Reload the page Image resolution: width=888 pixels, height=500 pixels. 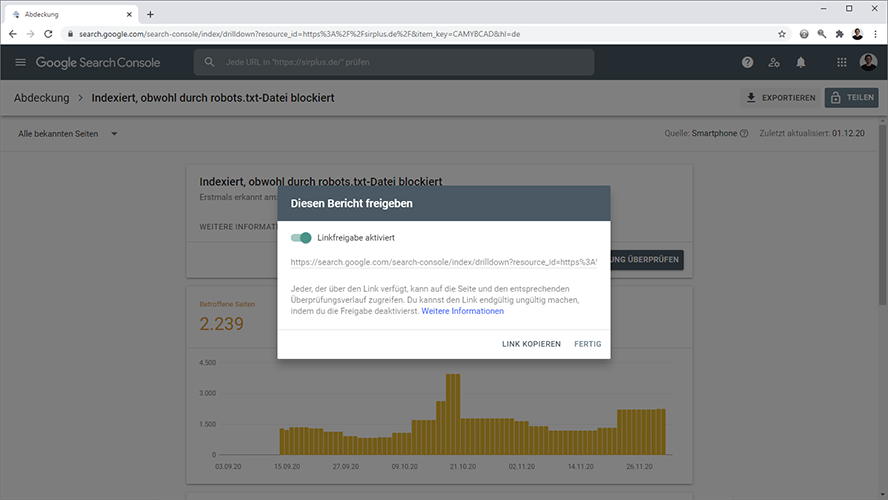tap(48, 34)
